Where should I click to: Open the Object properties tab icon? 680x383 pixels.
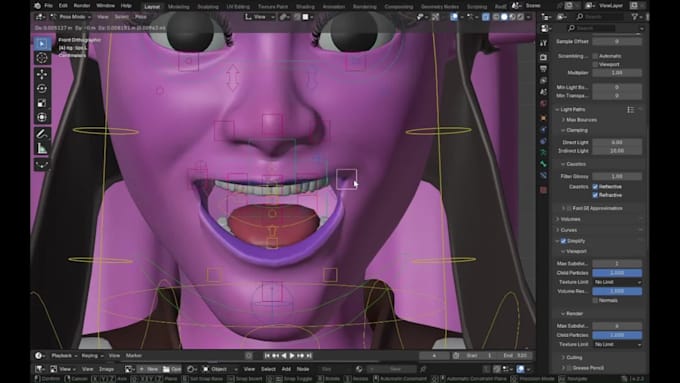tap(543, 118)
